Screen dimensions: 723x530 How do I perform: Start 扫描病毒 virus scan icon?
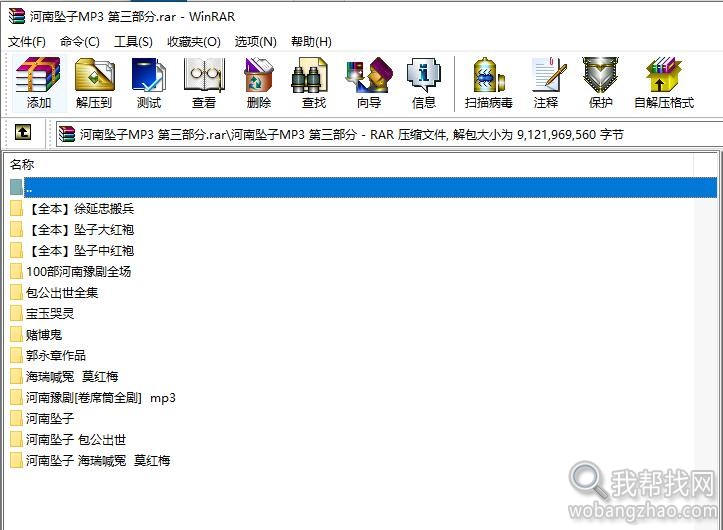(489, 83)
